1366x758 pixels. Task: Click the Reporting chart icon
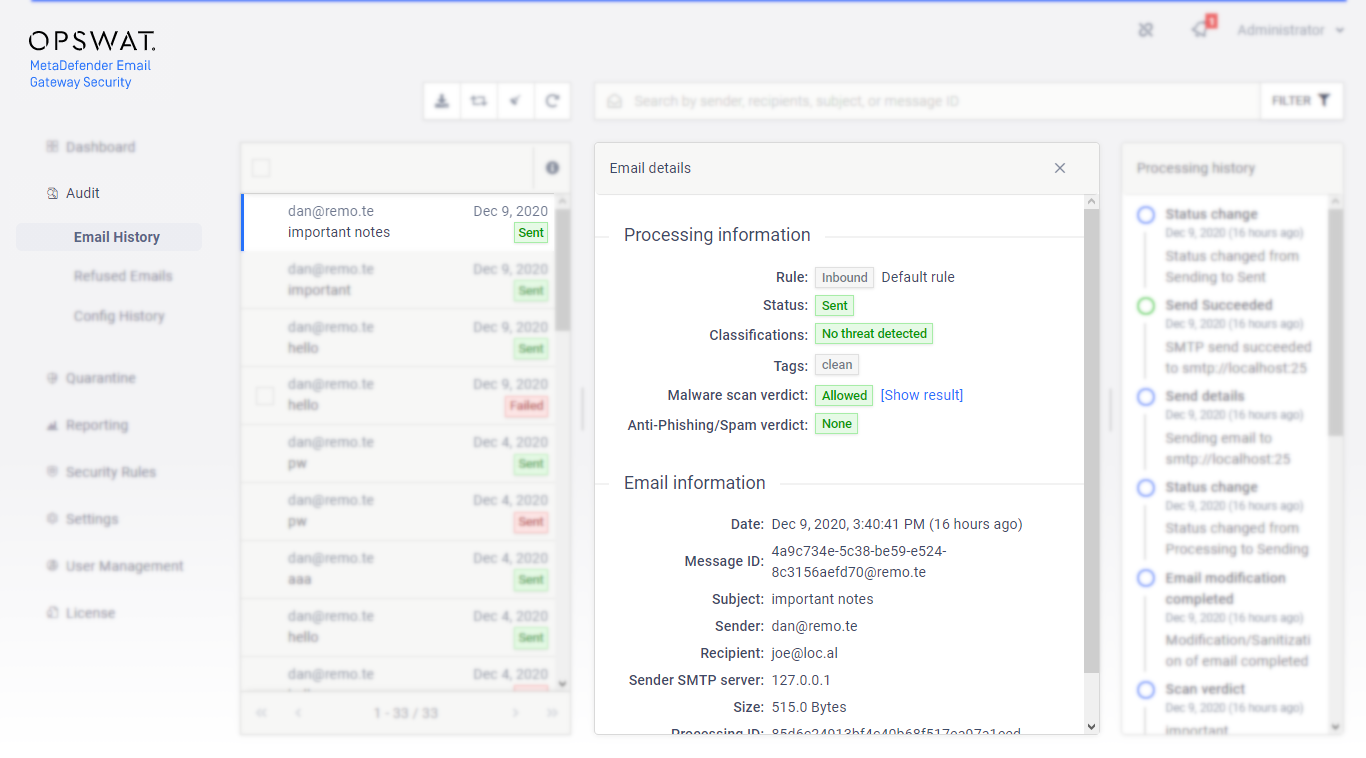point(52,425)
